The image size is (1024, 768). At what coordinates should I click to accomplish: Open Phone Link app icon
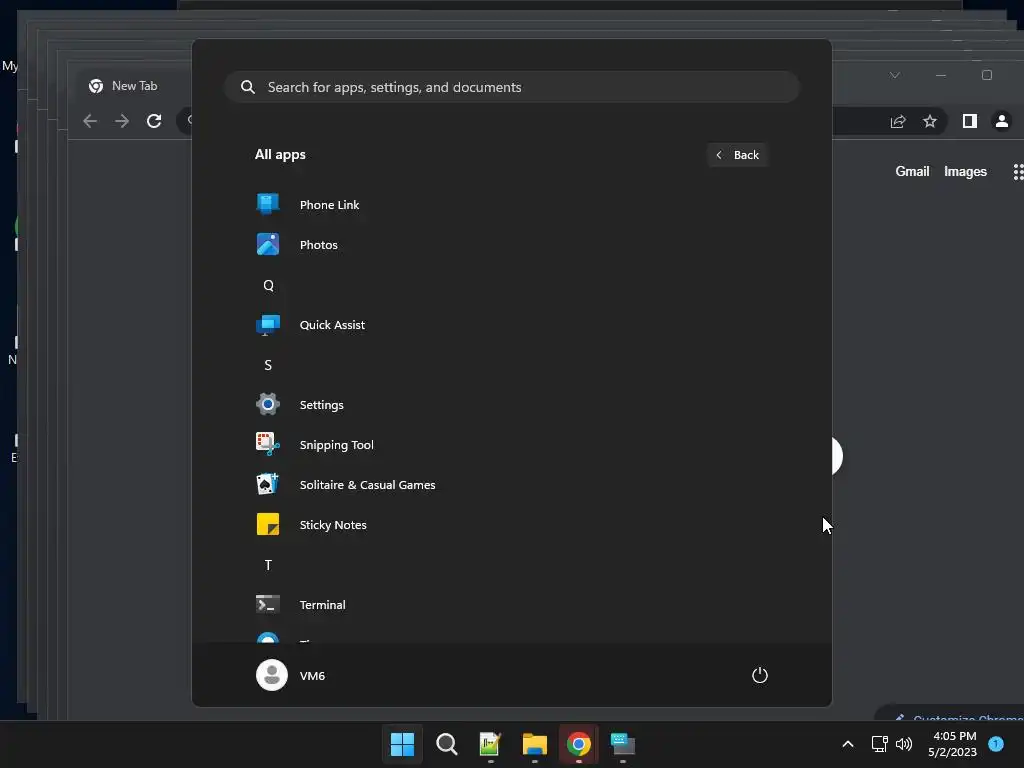coord(268,204)
